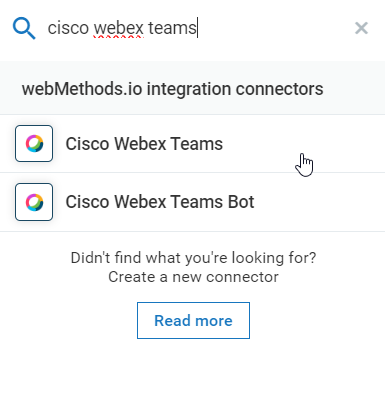Pick the second result row, Cisco Webex Teams Bot
The width and height of the screenshot is (385, 398).
(x=192, y=202)
